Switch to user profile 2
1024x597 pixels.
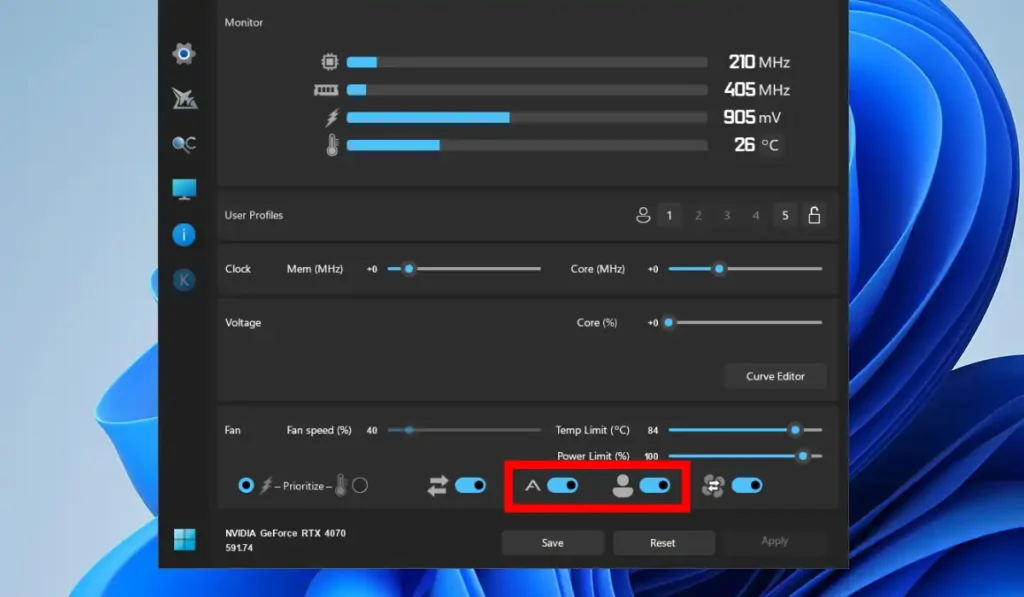point(699,215)
